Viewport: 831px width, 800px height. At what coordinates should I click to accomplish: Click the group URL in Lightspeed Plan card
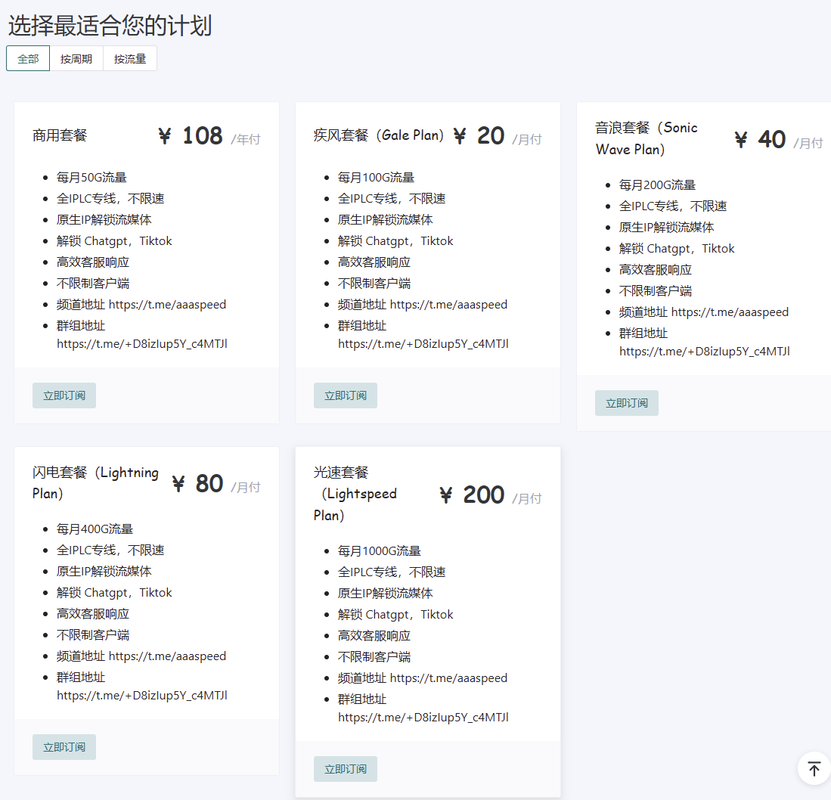click(423, 717)
